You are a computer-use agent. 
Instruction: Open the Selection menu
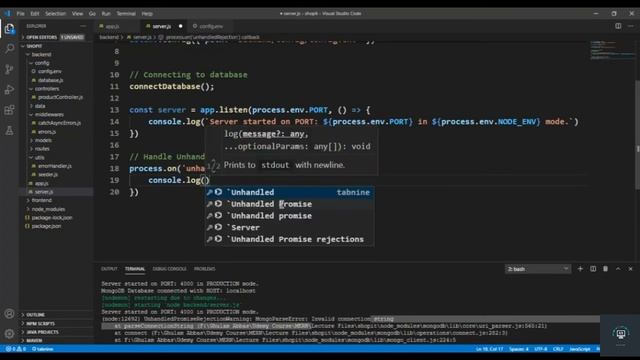(x=56, y=13)
